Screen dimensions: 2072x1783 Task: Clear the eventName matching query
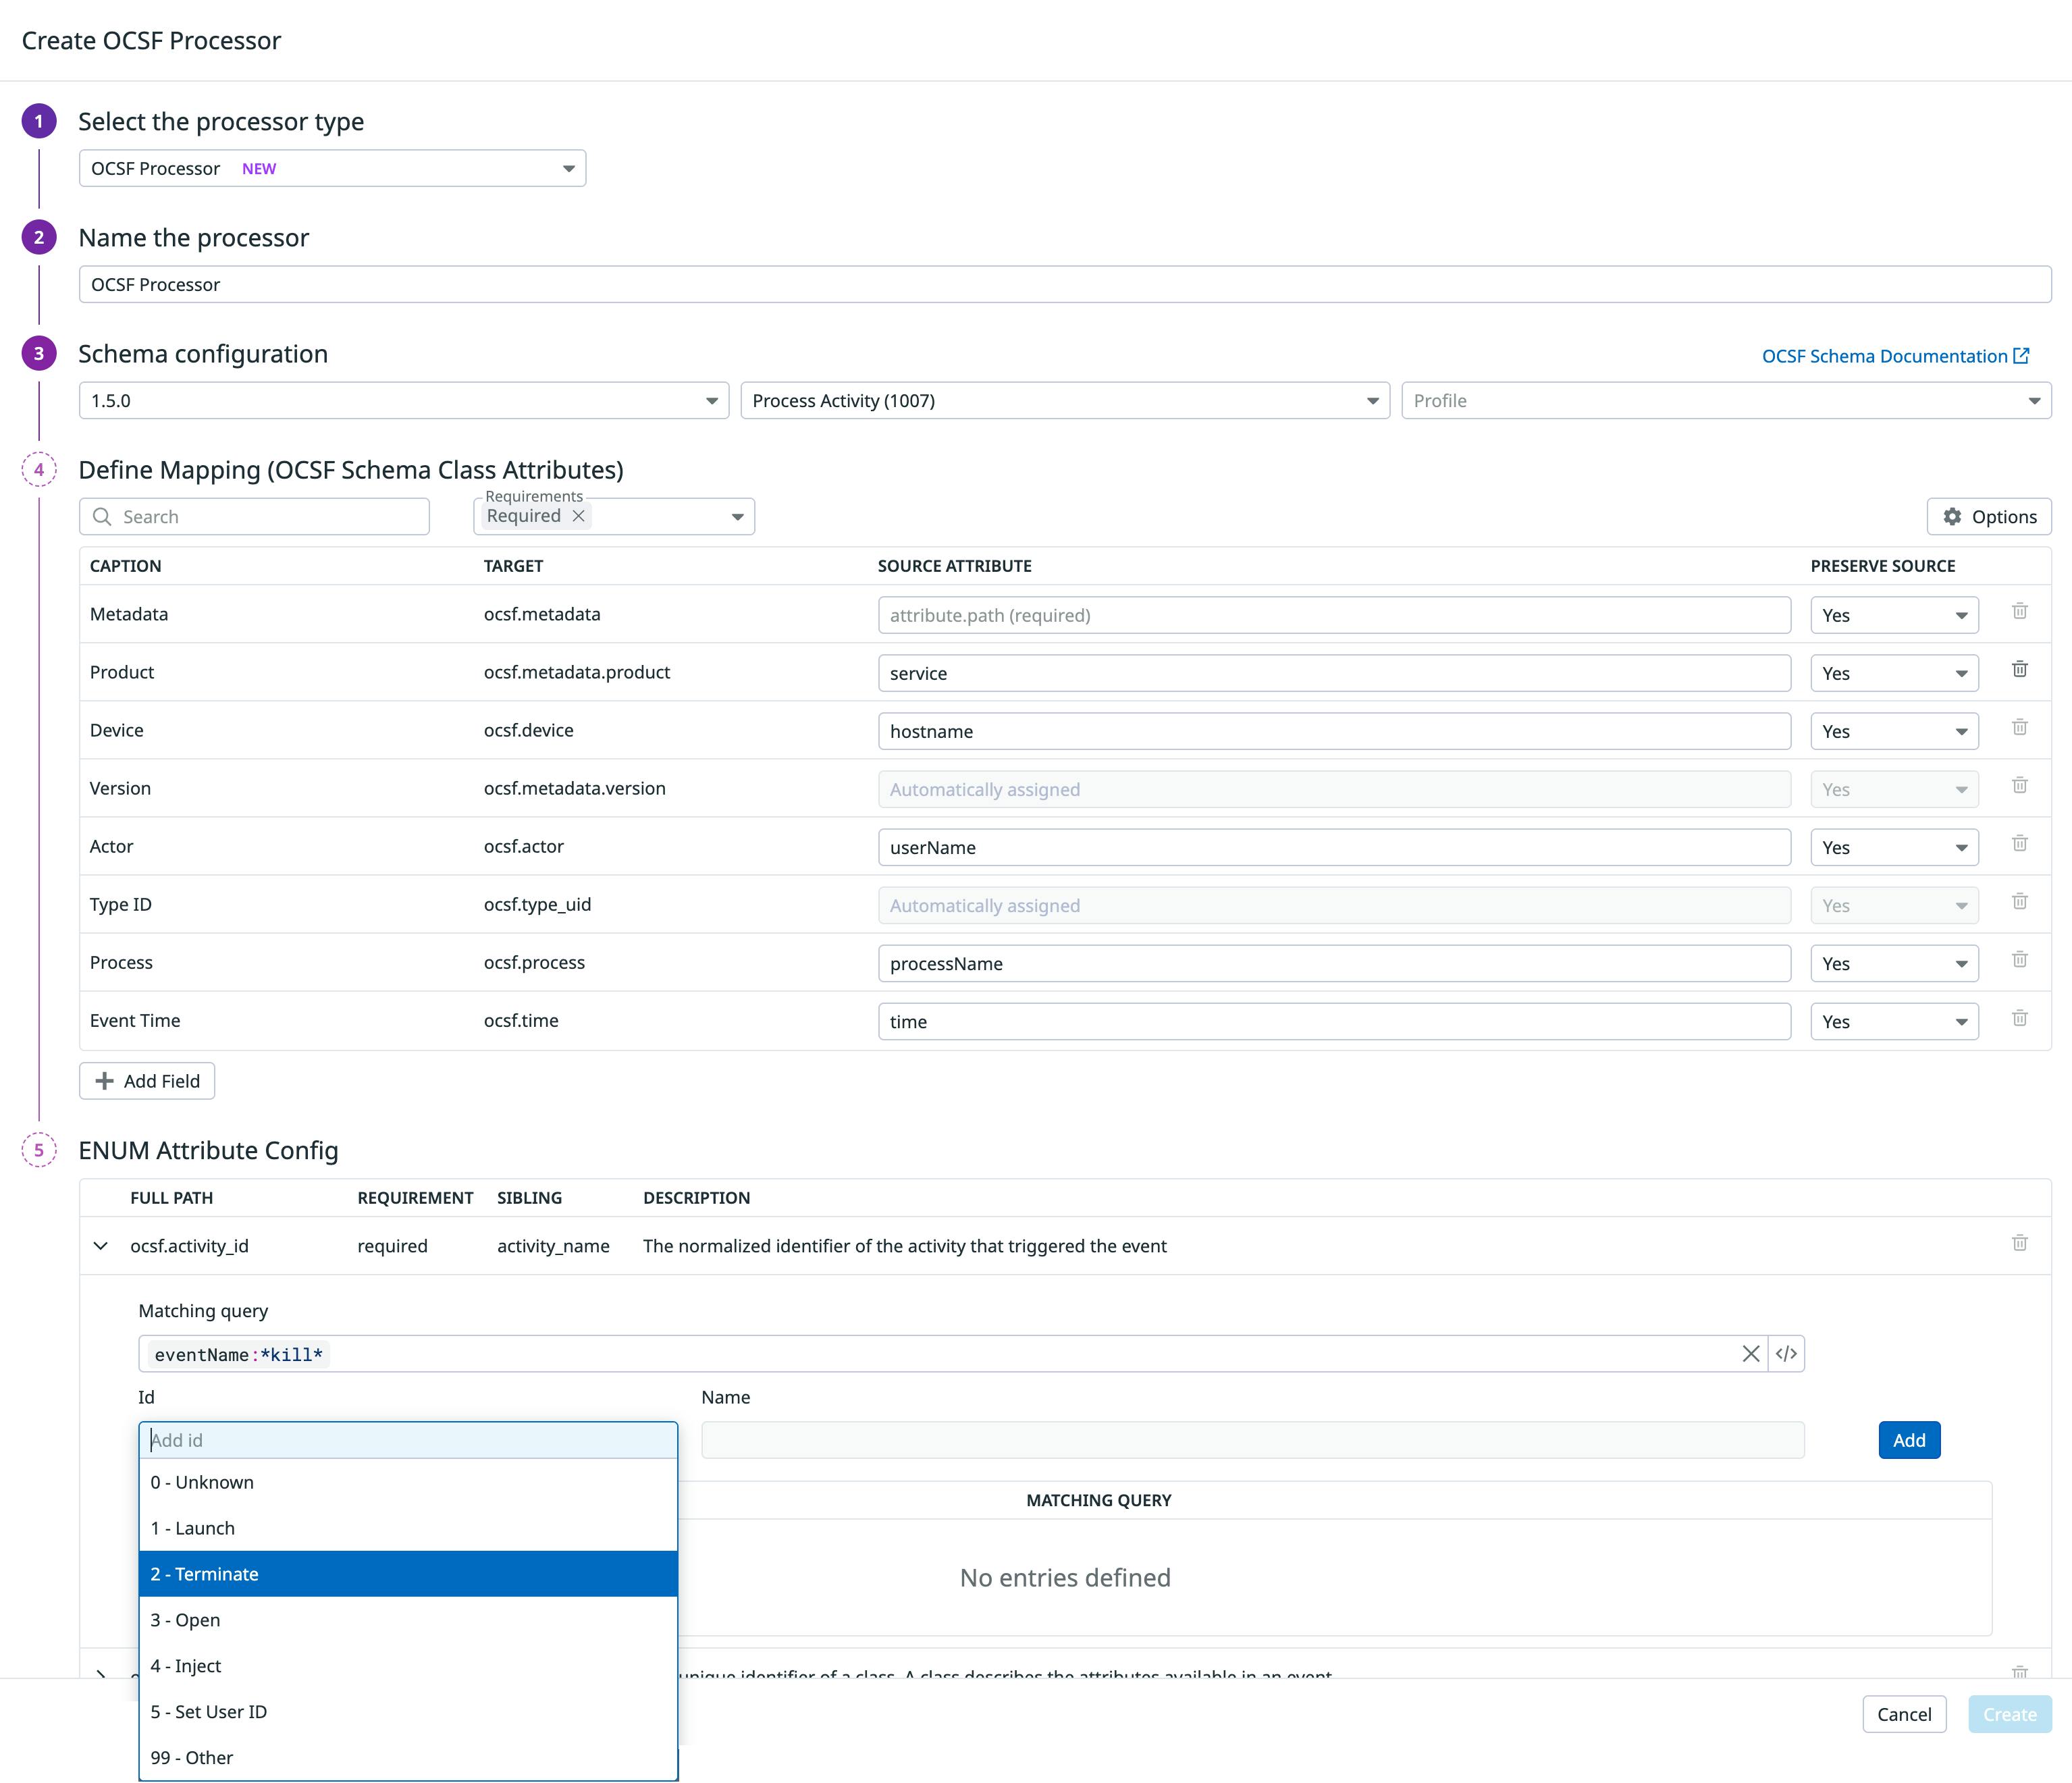(x=1752, y=1354)
